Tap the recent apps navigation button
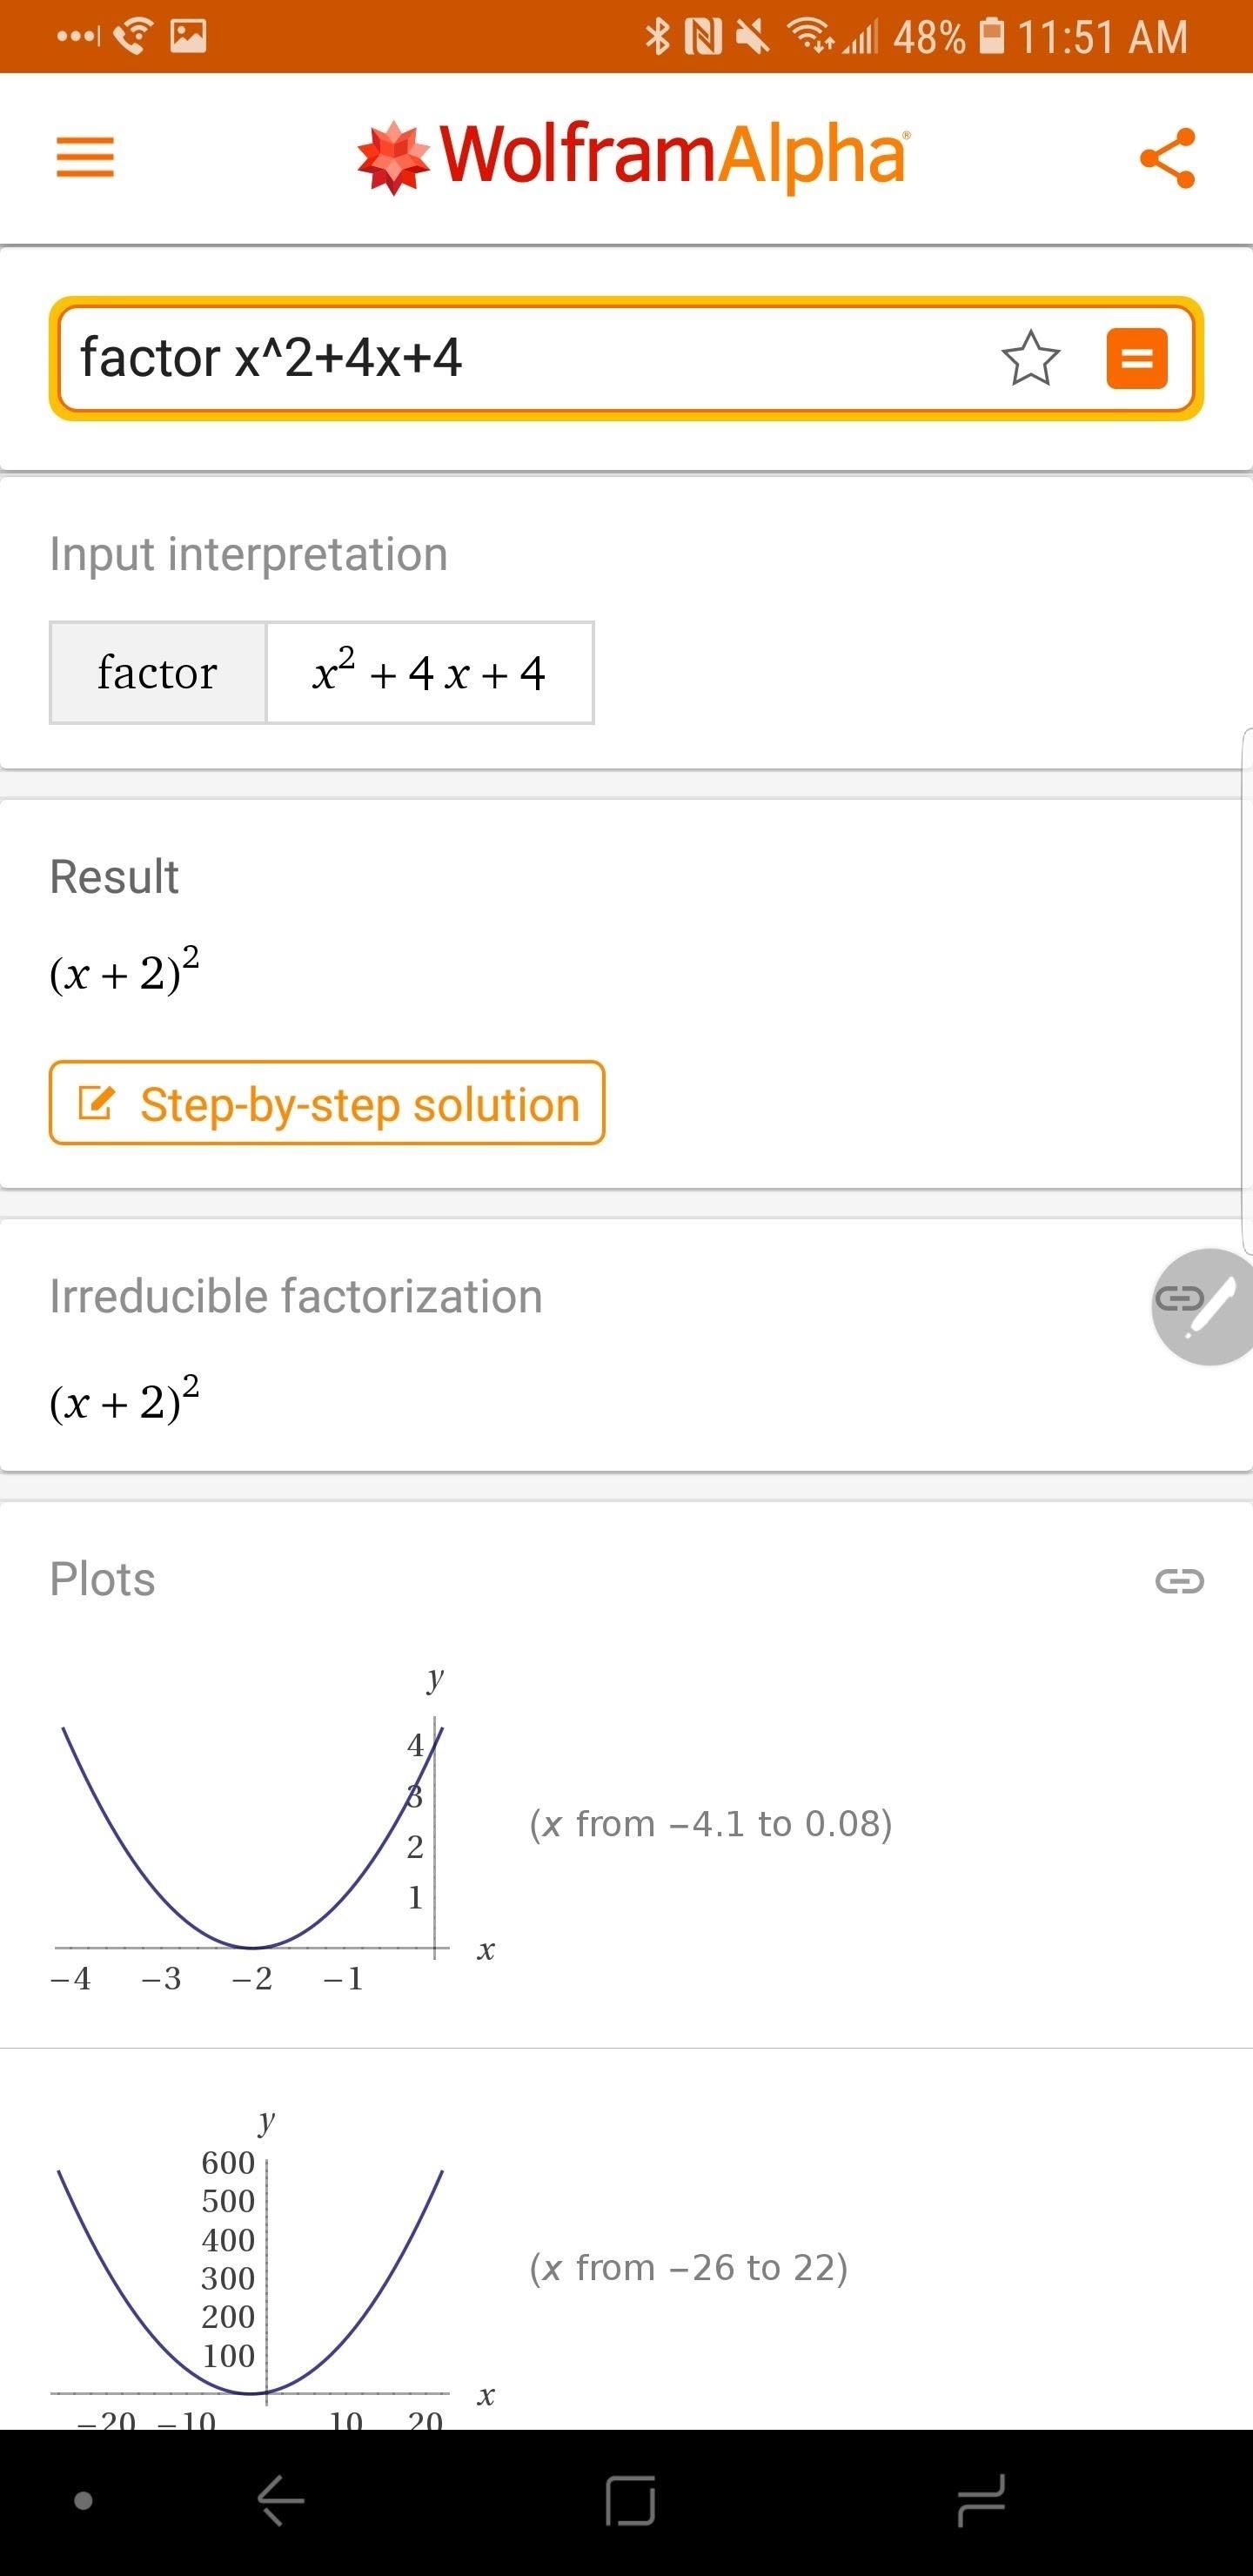This screenshot has height=2576, width=1253. (x=981, y=2500)
